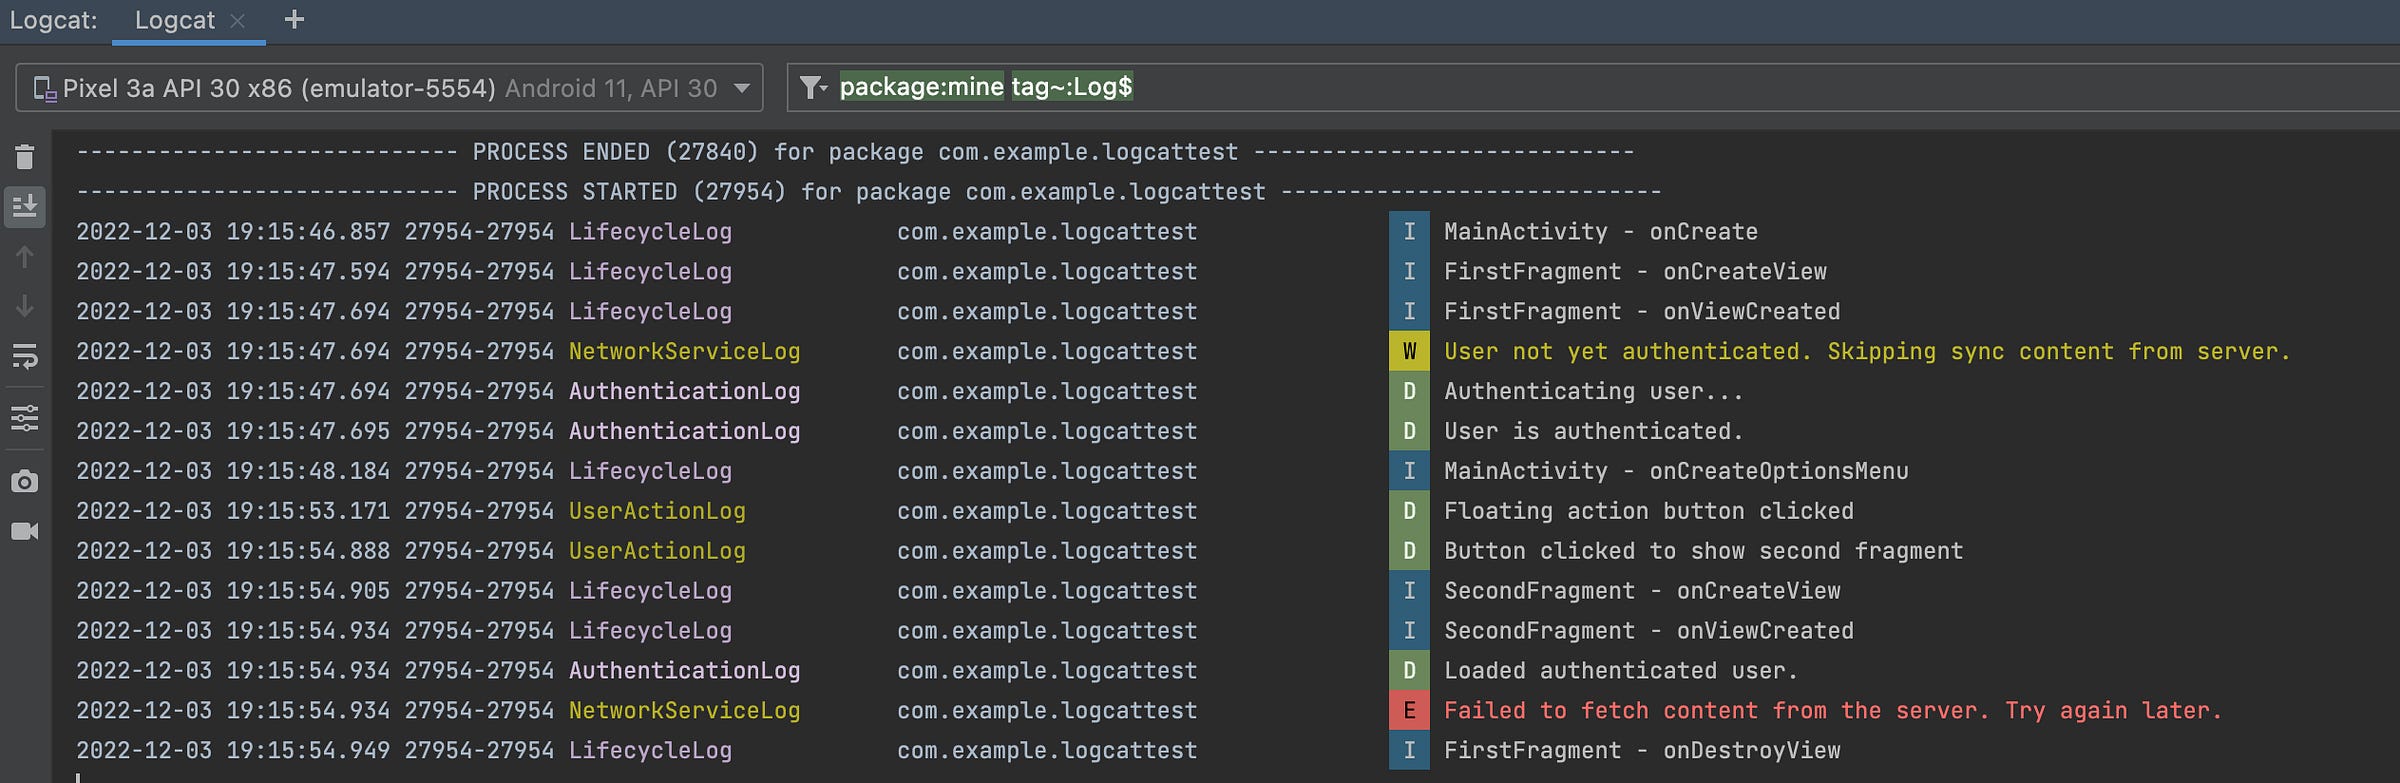
Task: Take a screenshot with the camera icon
Action: [25, 481]
